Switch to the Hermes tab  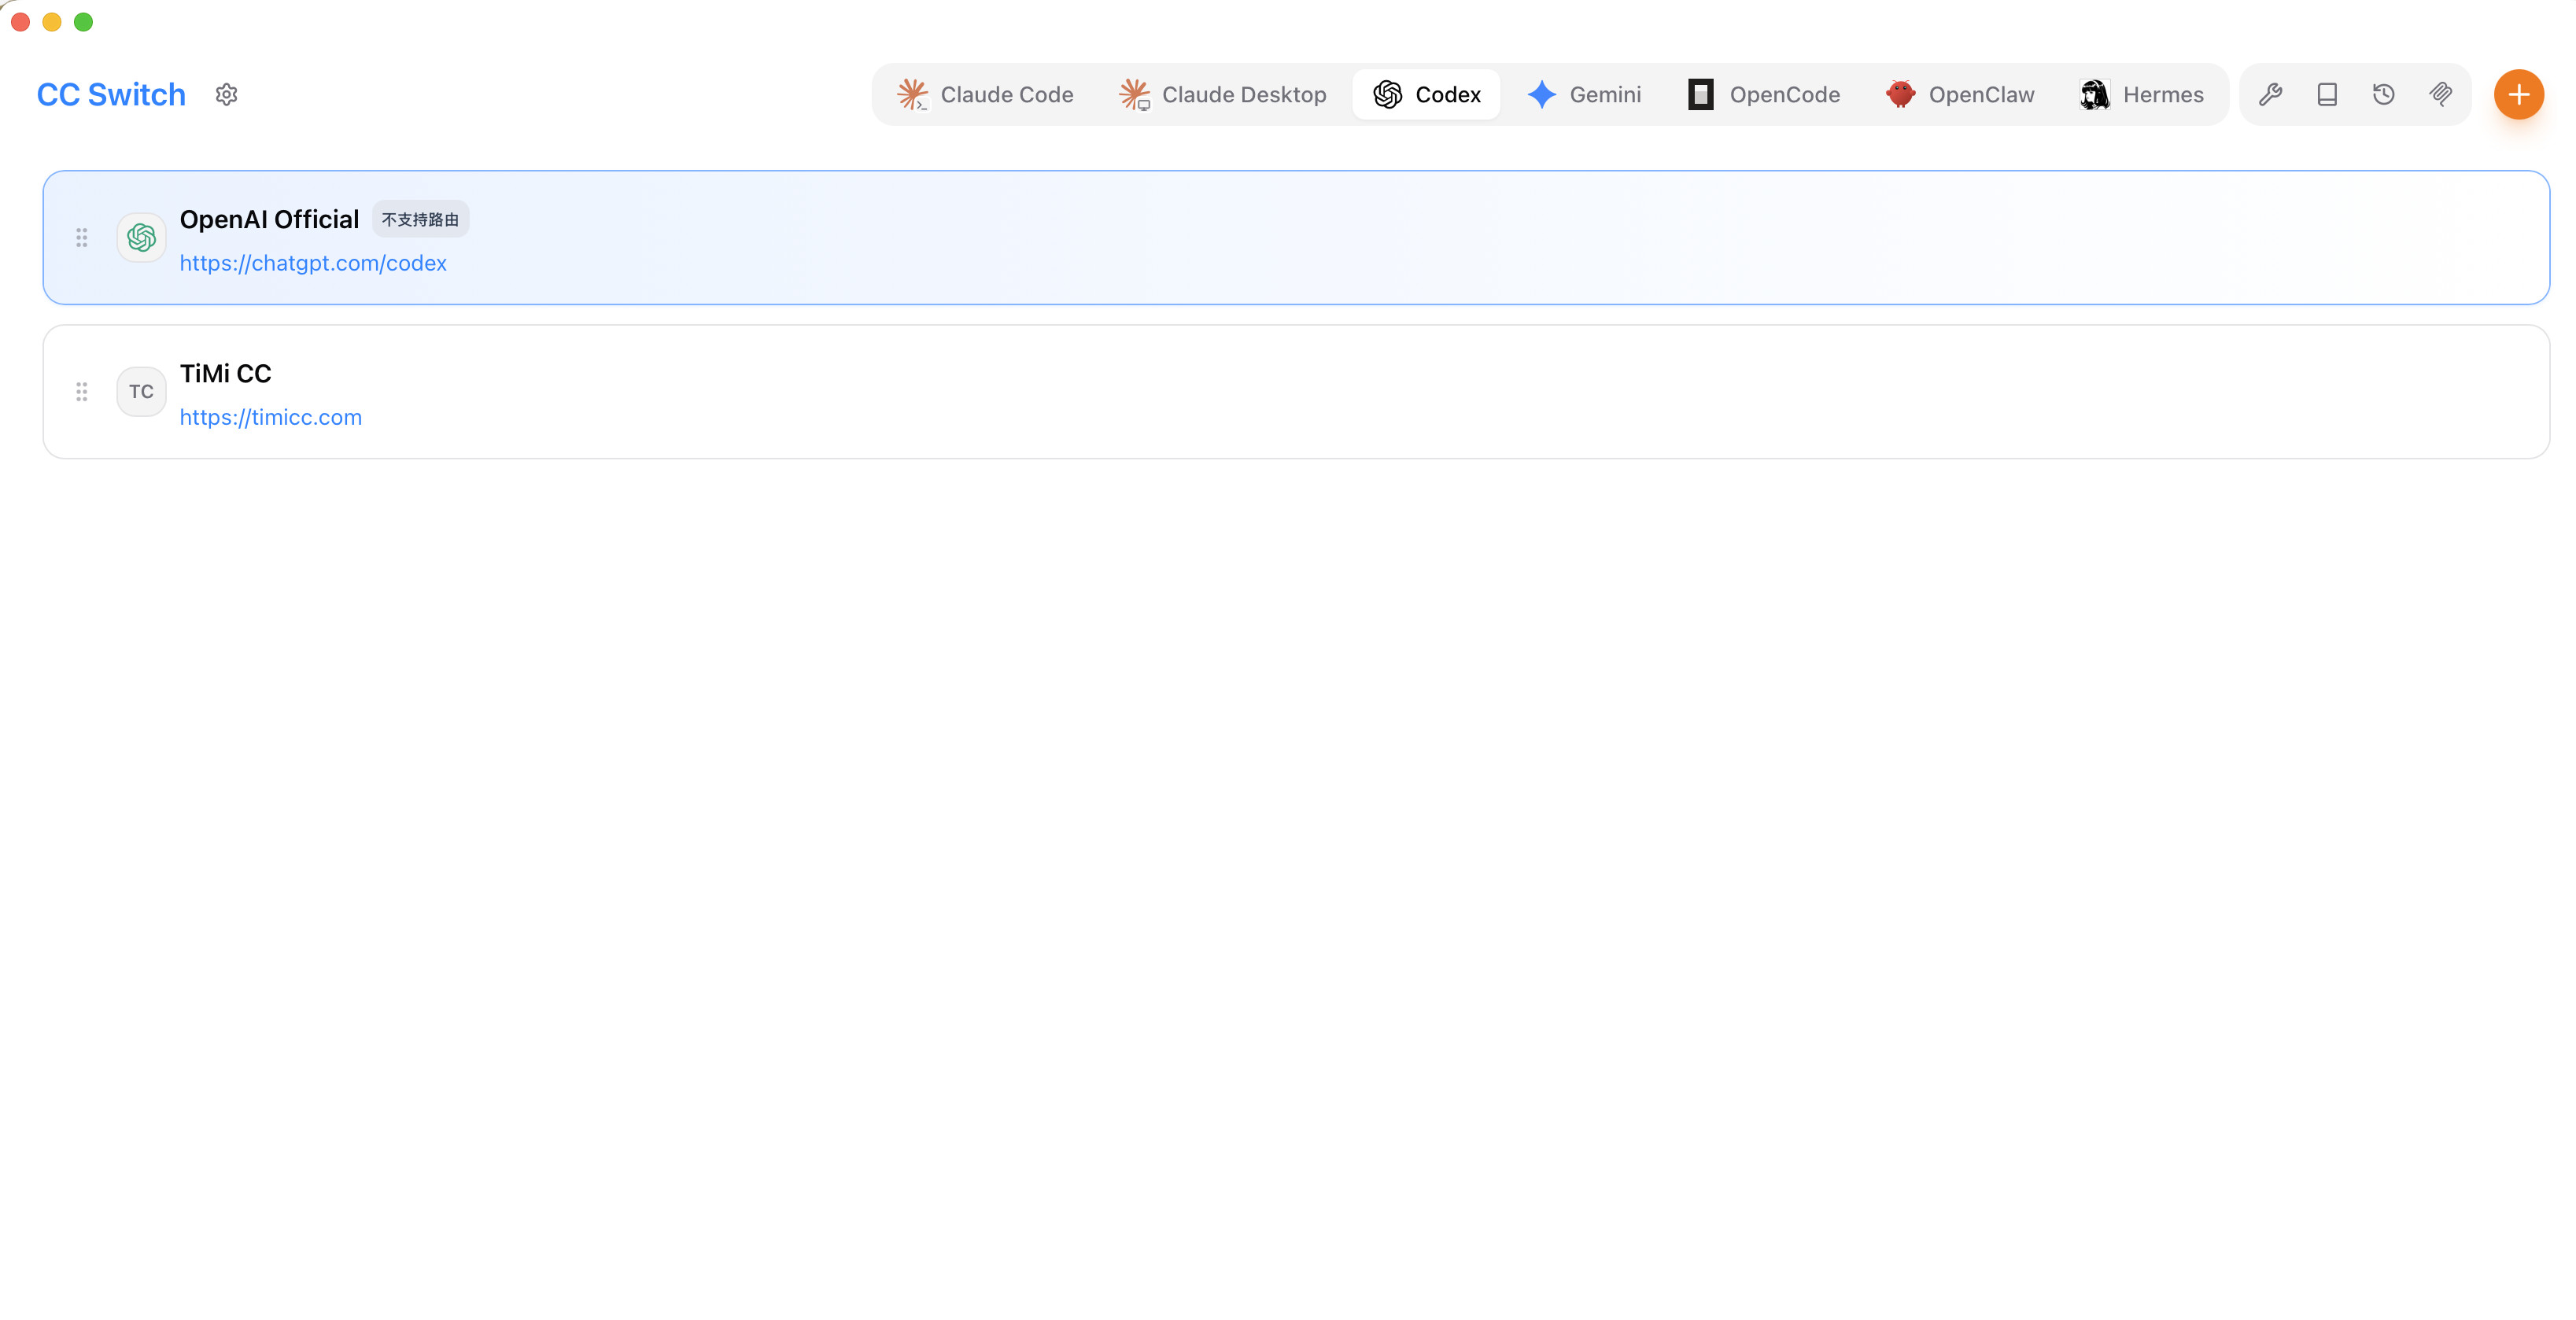click(2141, 94)
